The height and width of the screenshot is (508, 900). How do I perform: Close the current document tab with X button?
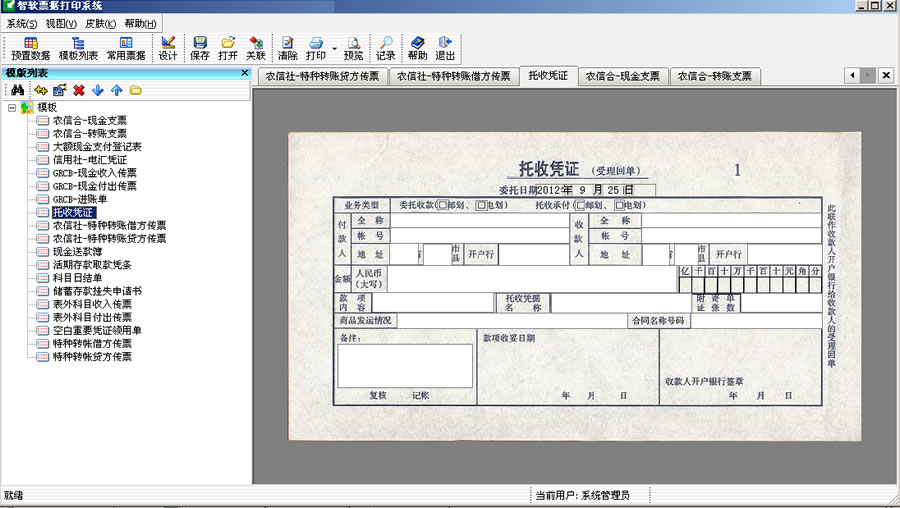[x=886, y=75]
